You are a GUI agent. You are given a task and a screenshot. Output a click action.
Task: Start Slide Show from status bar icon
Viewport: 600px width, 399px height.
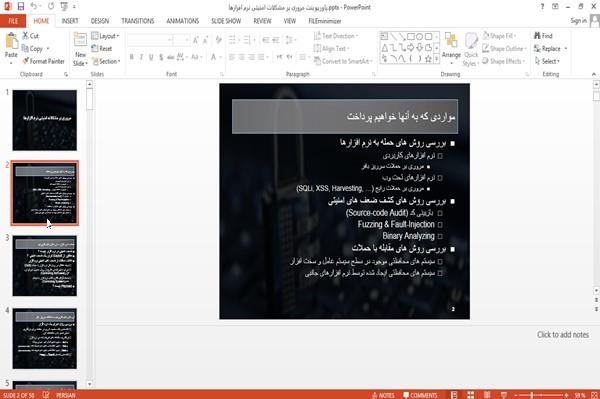pos(504,395)
